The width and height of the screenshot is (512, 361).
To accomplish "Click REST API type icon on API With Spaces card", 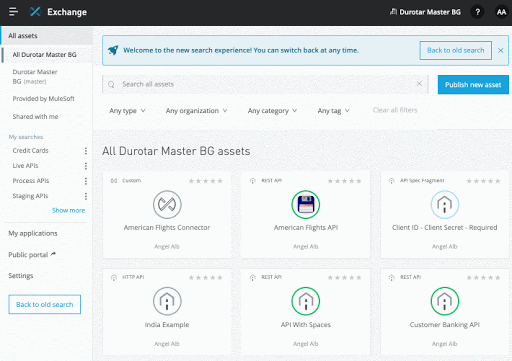I will pyautogui.click(x=253, y=277).
